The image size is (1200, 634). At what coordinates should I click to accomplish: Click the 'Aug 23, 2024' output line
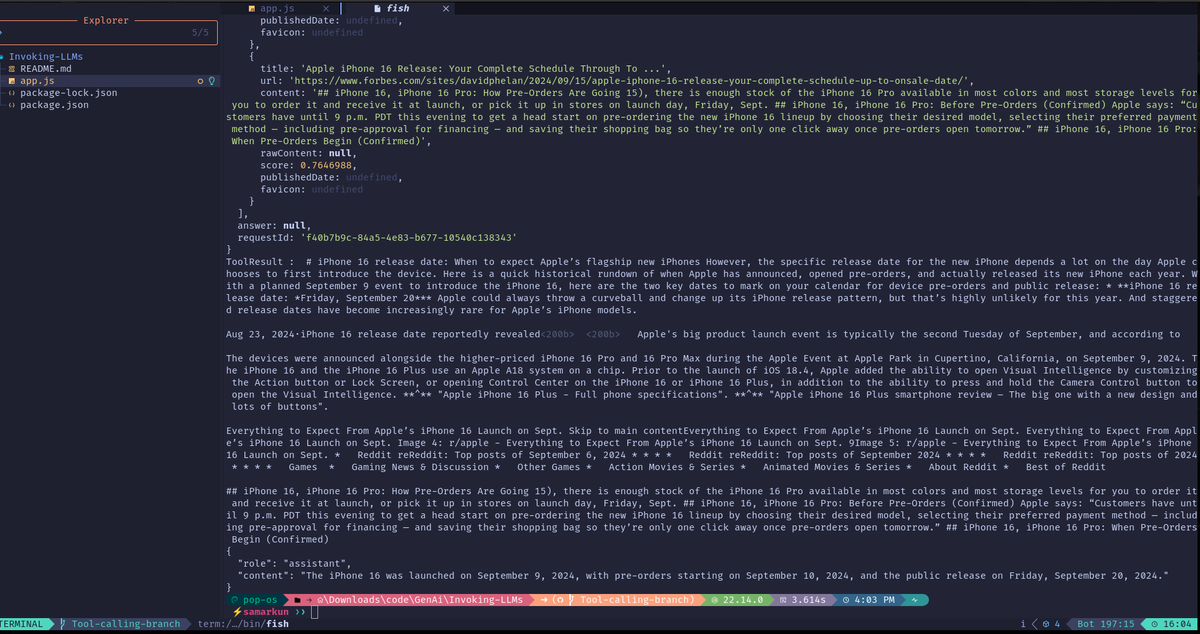[x=703, y=333]
